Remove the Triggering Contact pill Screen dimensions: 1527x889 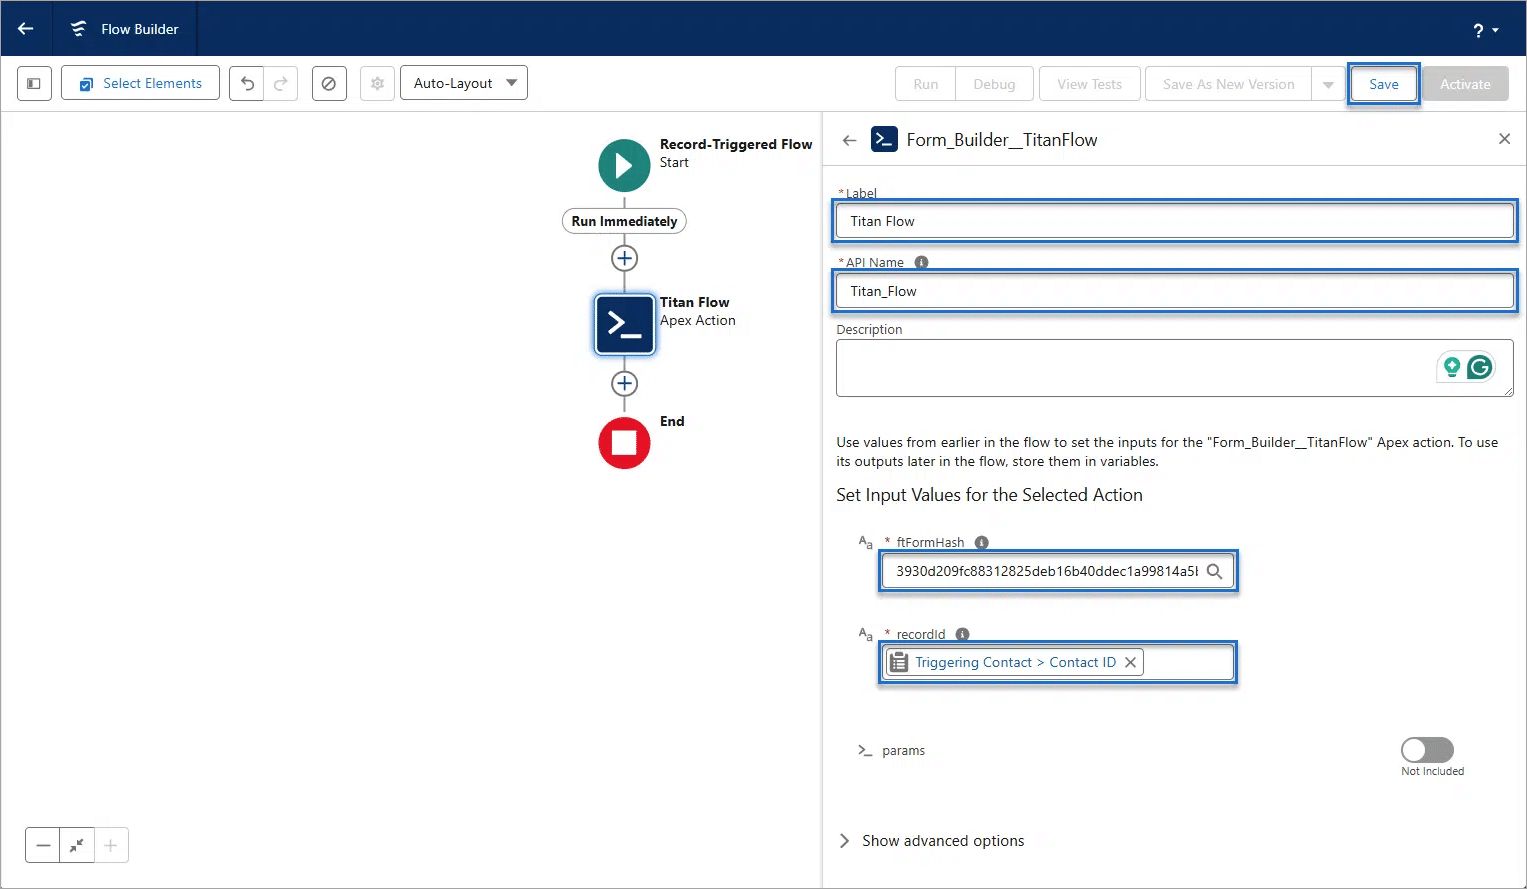pyautogui.click(x=1130, y=662)
